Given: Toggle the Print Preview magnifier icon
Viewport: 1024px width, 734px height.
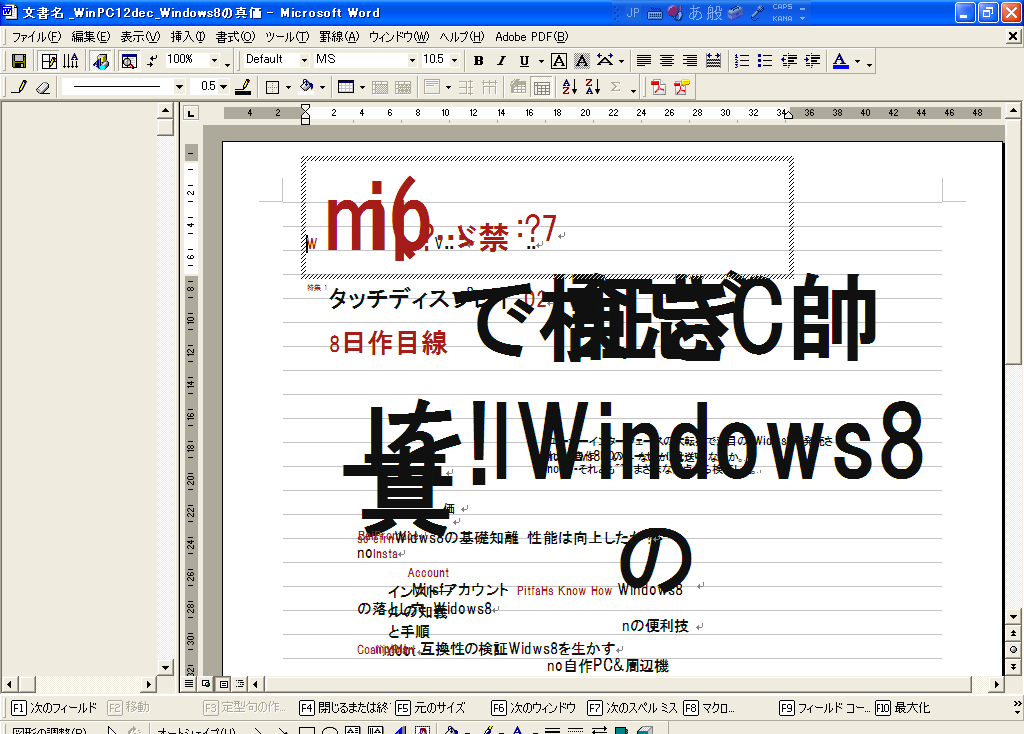Looking at the screenshot, I should pos(129,61).
